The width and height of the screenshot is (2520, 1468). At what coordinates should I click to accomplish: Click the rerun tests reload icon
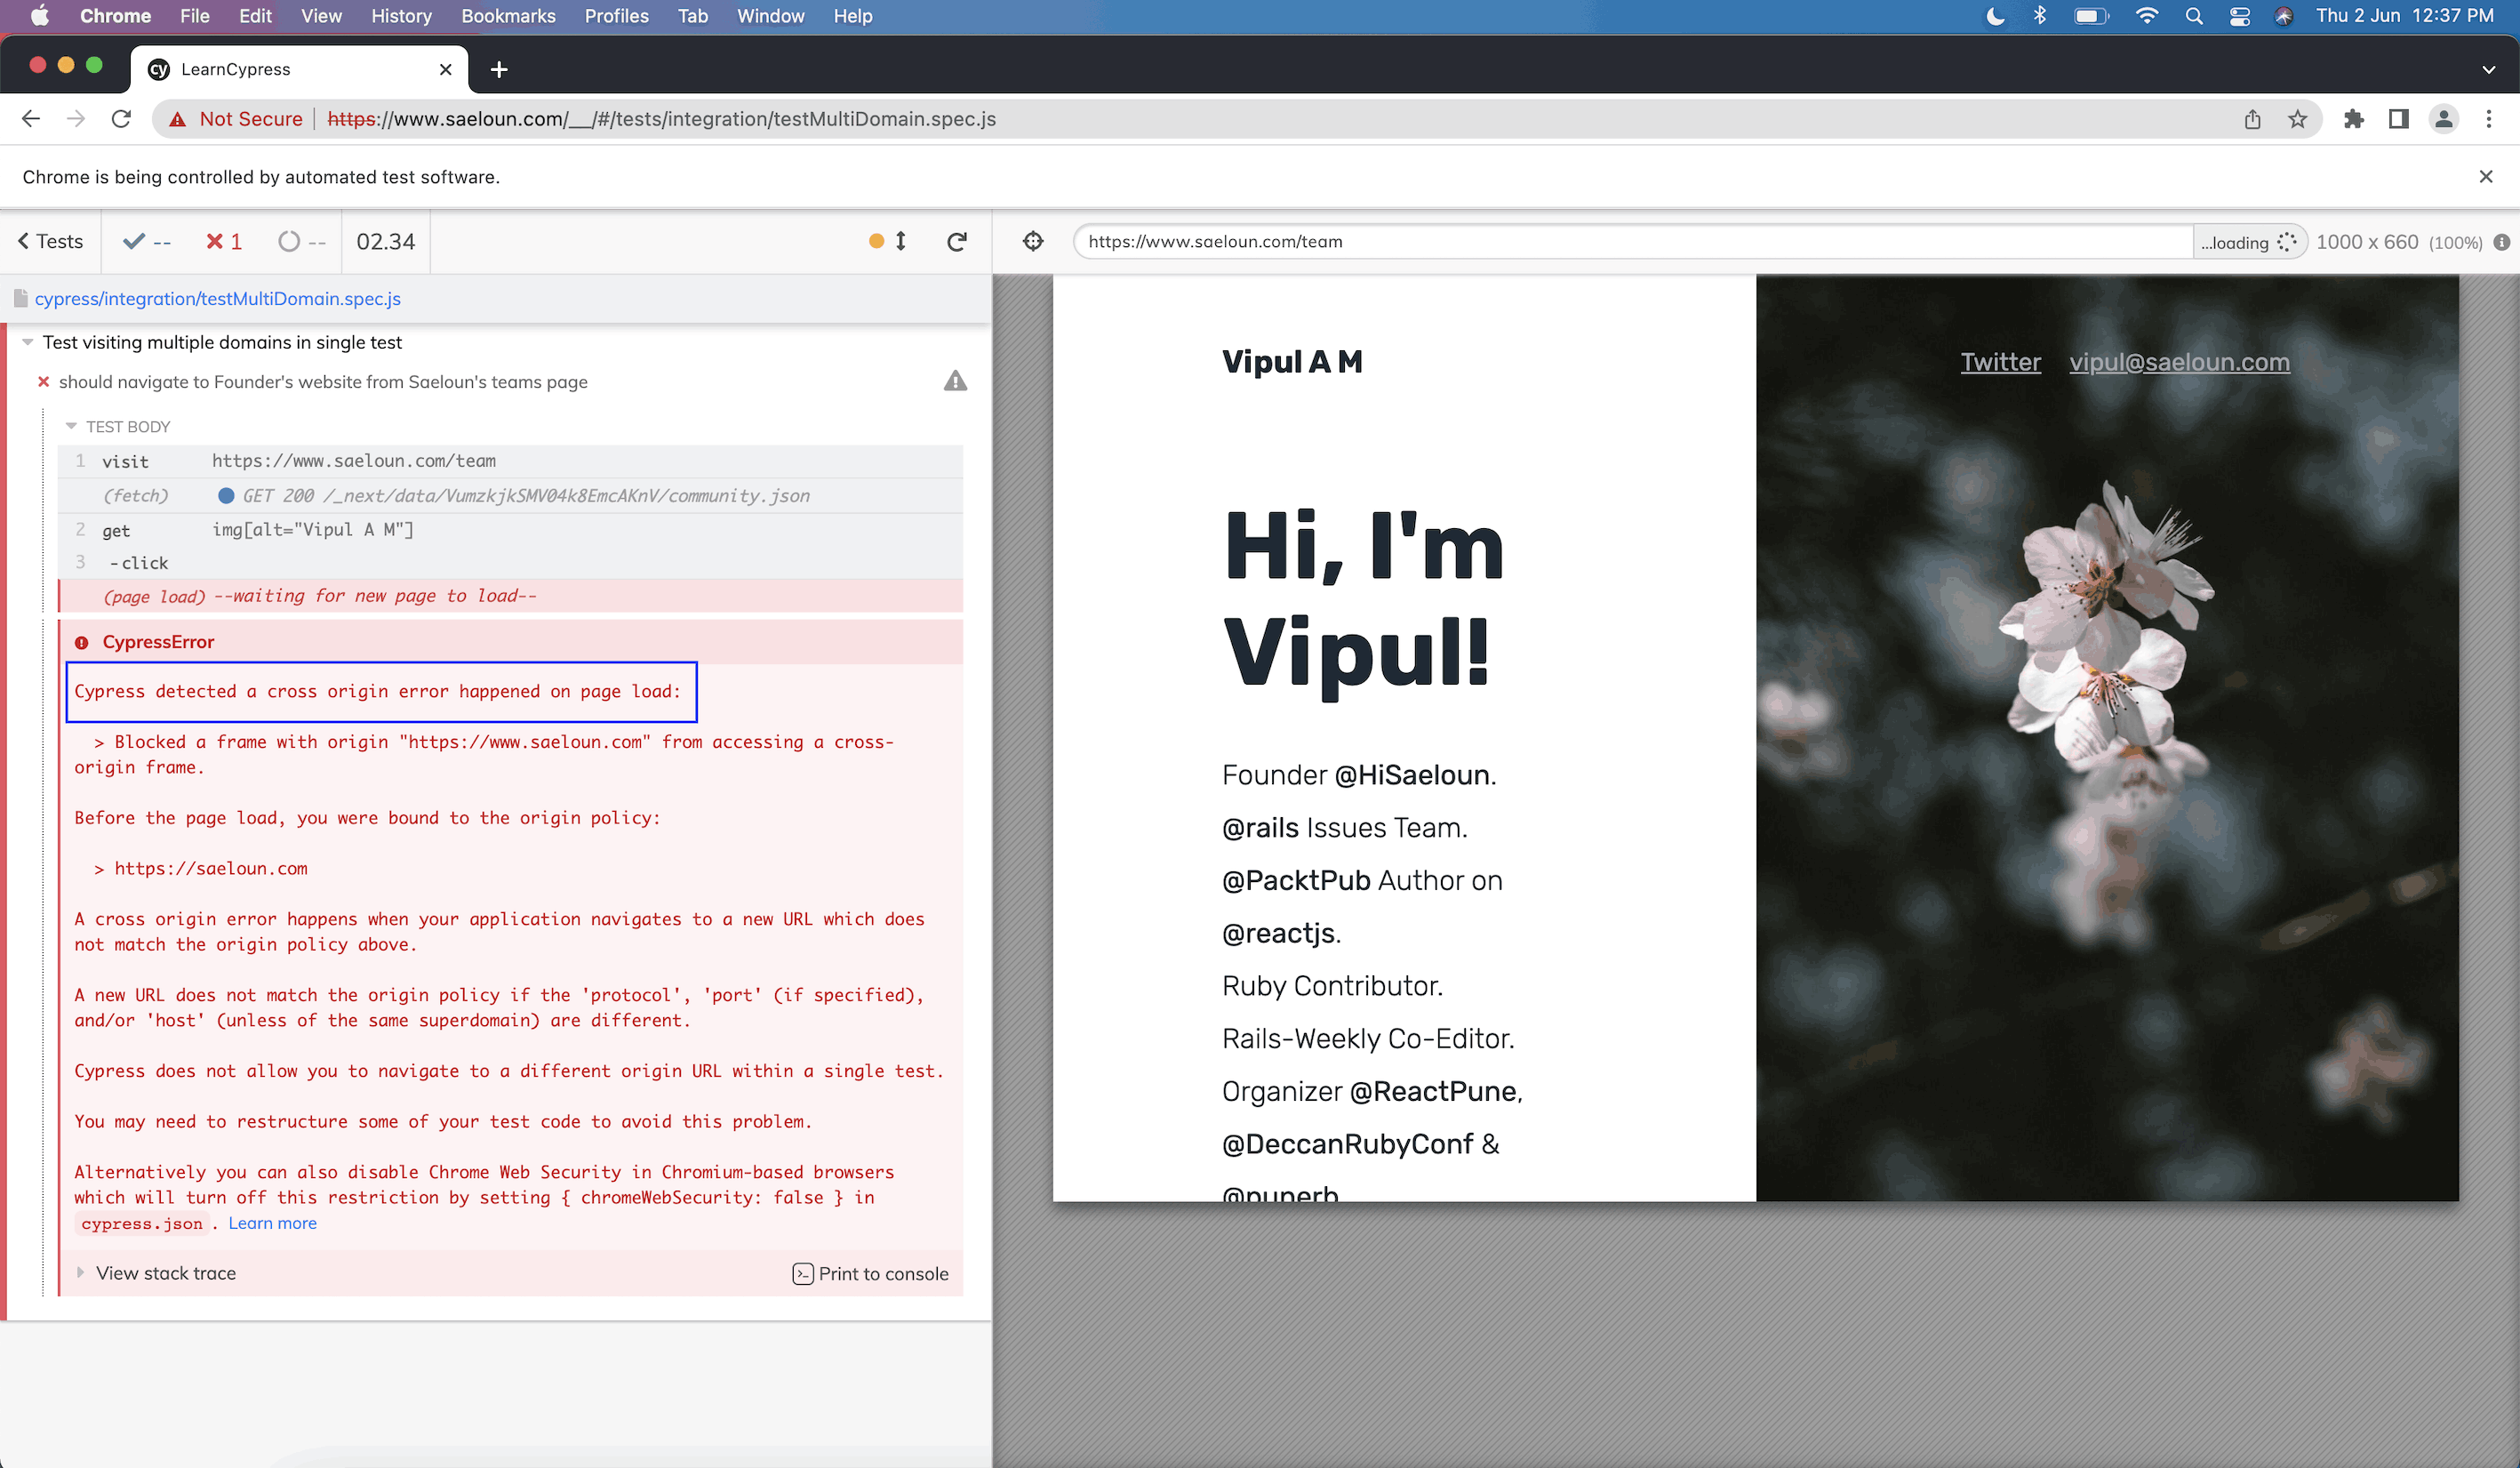pyautogui.click(x=956, y=241)
